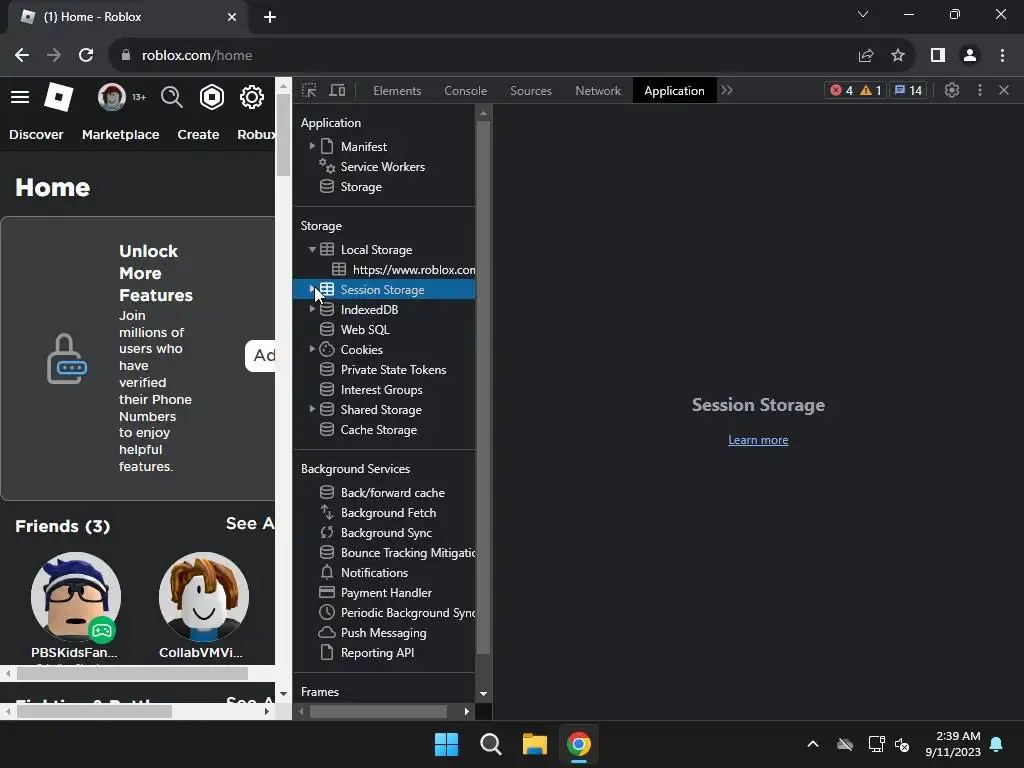The image size is (1024, 768).
Task: Click the Learn more link
Action: pos(758,440)
